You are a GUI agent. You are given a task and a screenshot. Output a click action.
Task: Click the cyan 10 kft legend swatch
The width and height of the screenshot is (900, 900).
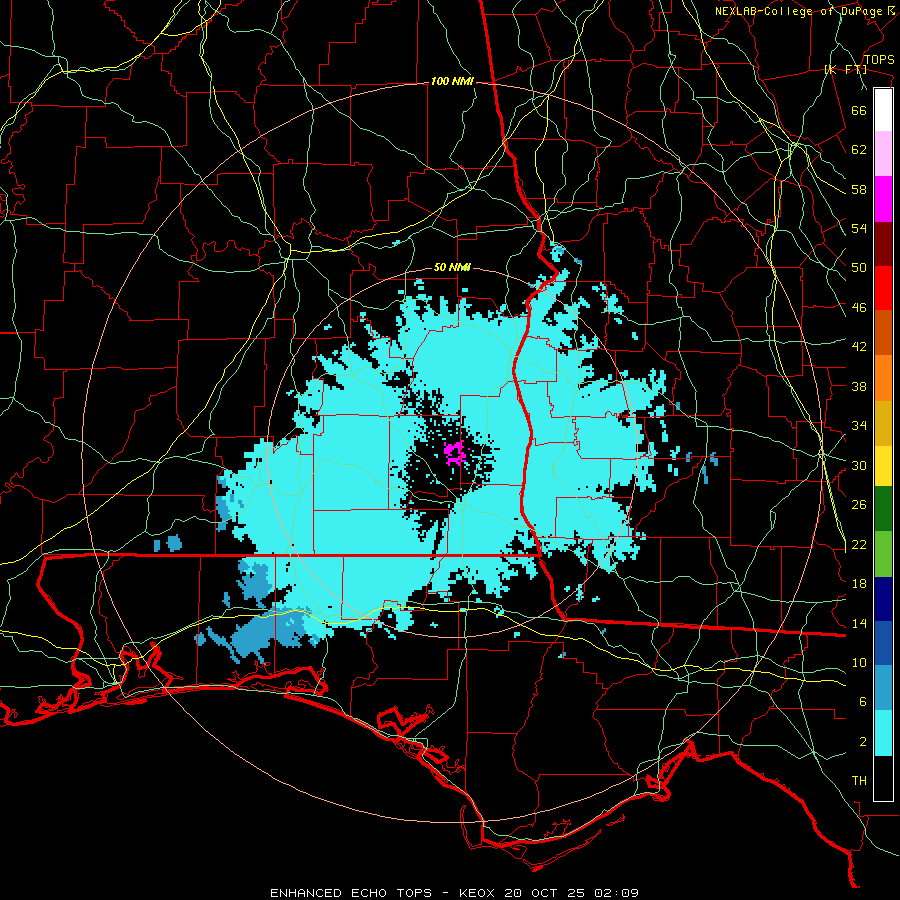[x=883, y=734]
